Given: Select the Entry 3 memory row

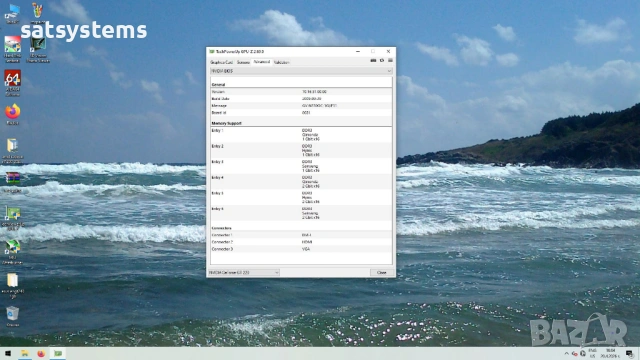Looking at the screenshot, I should coord(301,166).
